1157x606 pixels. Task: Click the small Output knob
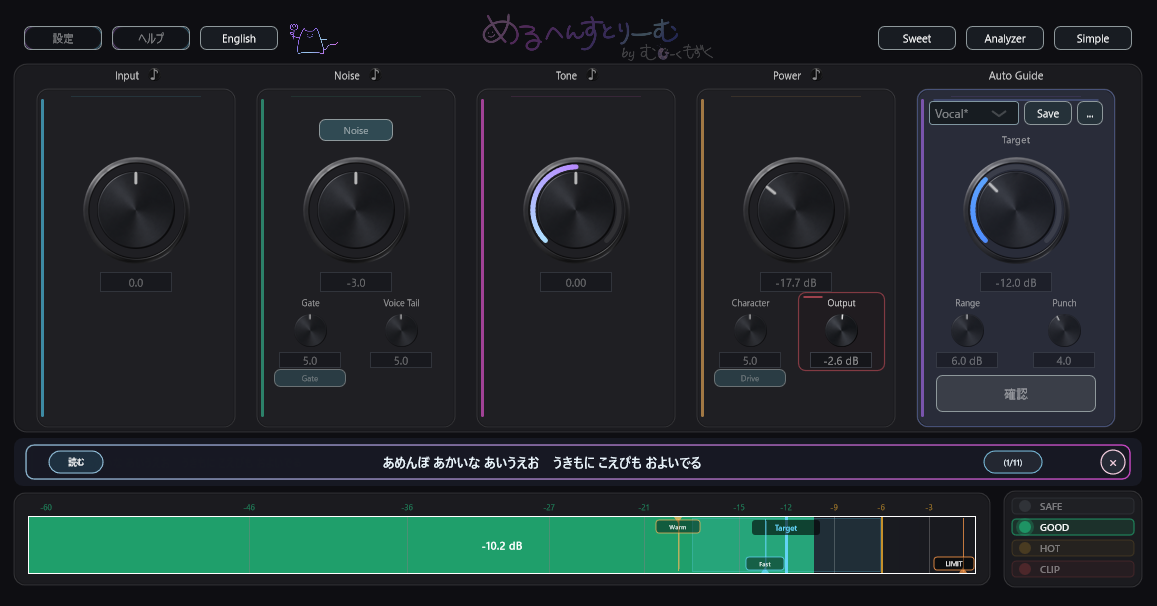pos(841,331)
